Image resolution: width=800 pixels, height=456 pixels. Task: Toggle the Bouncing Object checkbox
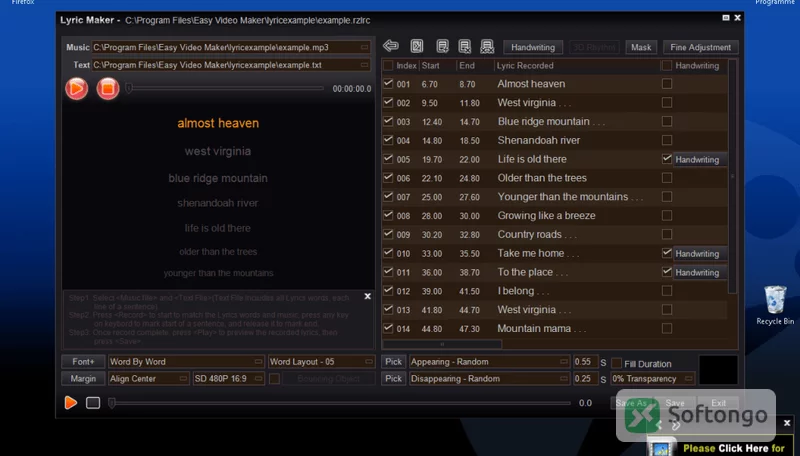point(274,378)
